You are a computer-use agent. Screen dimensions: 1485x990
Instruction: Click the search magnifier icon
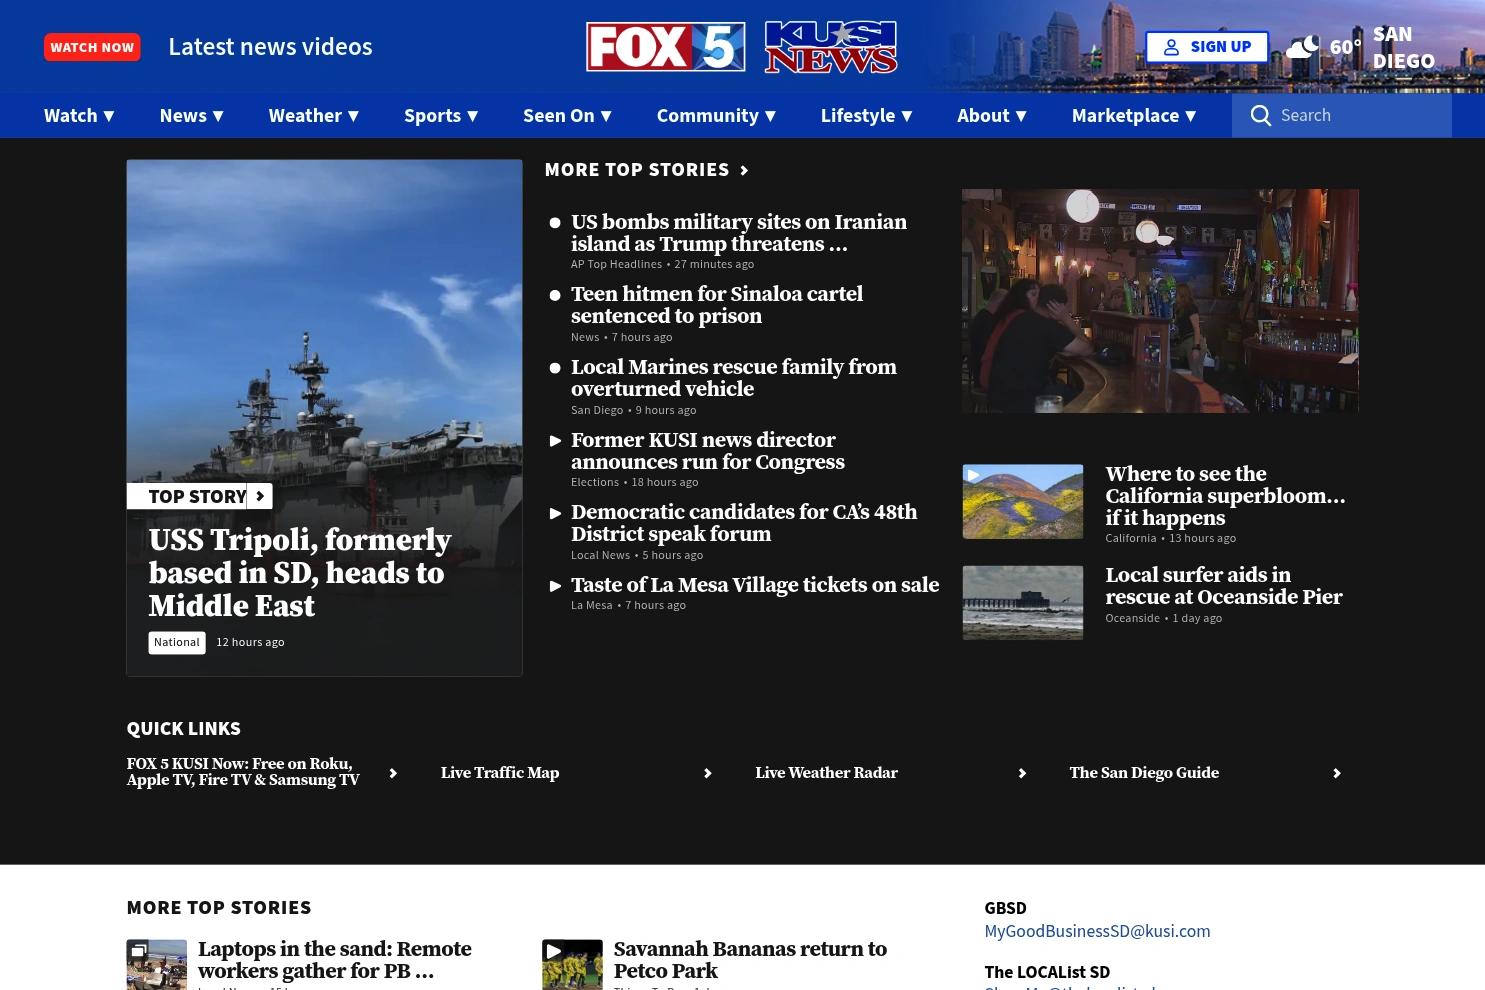point(1261,115)
